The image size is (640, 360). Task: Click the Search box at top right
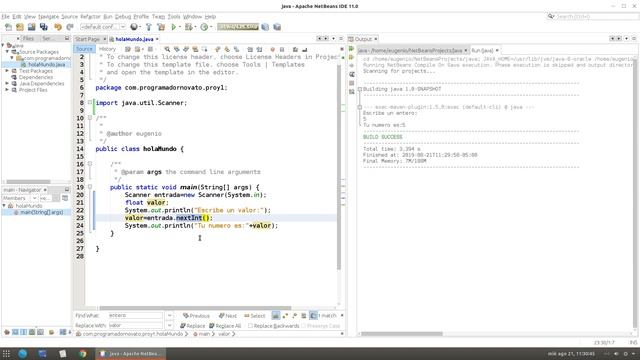[x=596, y=16]
